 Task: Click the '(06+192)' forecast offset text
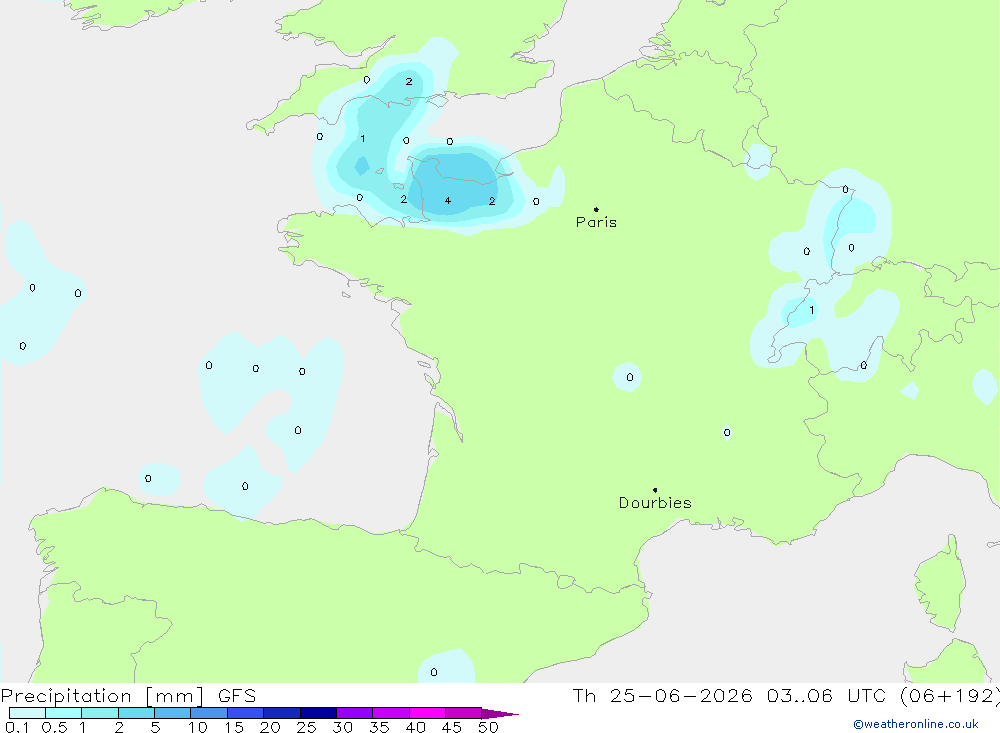click(950, 696)
